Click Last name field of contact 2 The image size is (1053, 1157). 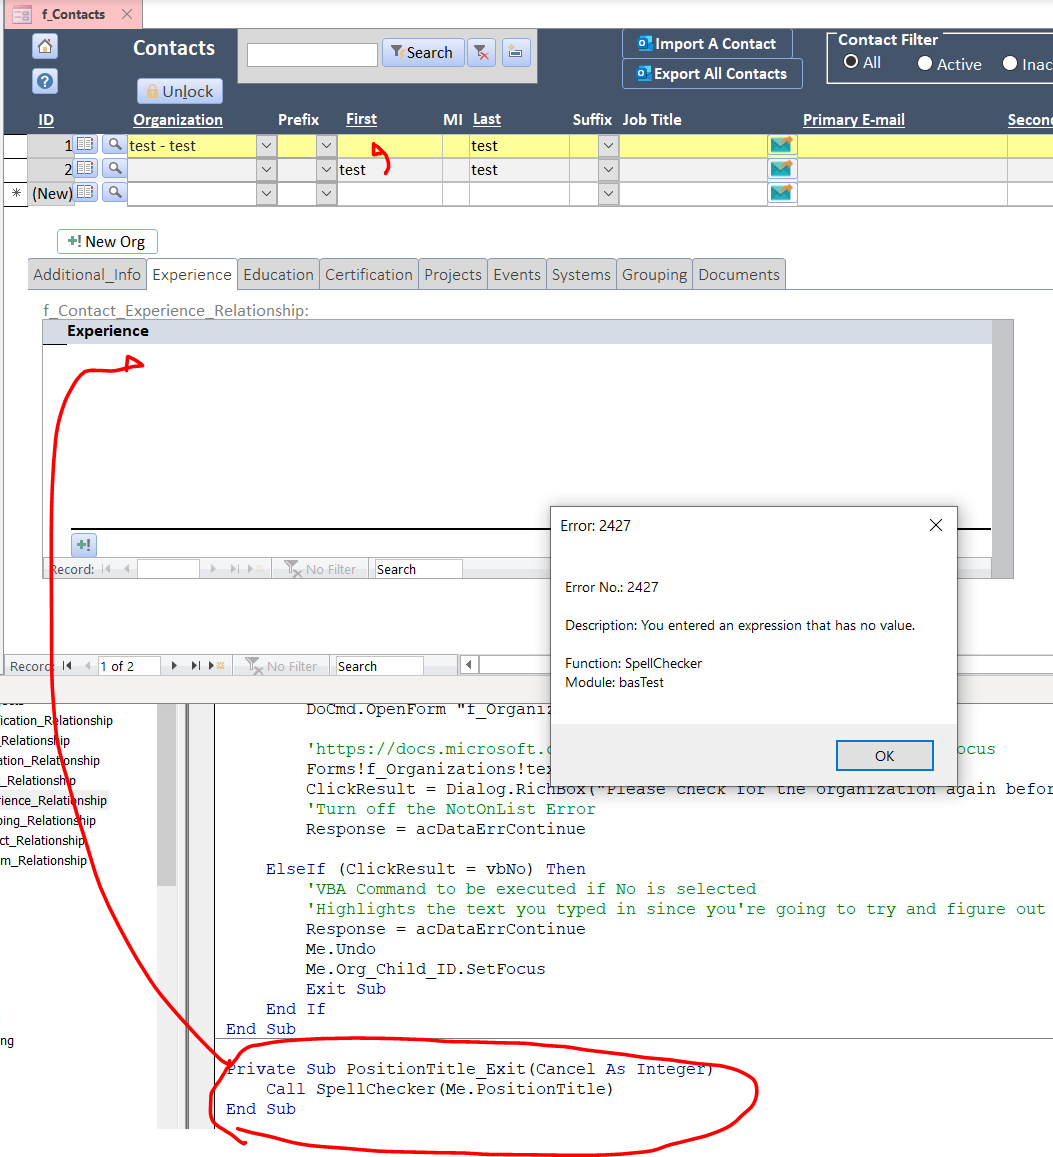(519, 169)
